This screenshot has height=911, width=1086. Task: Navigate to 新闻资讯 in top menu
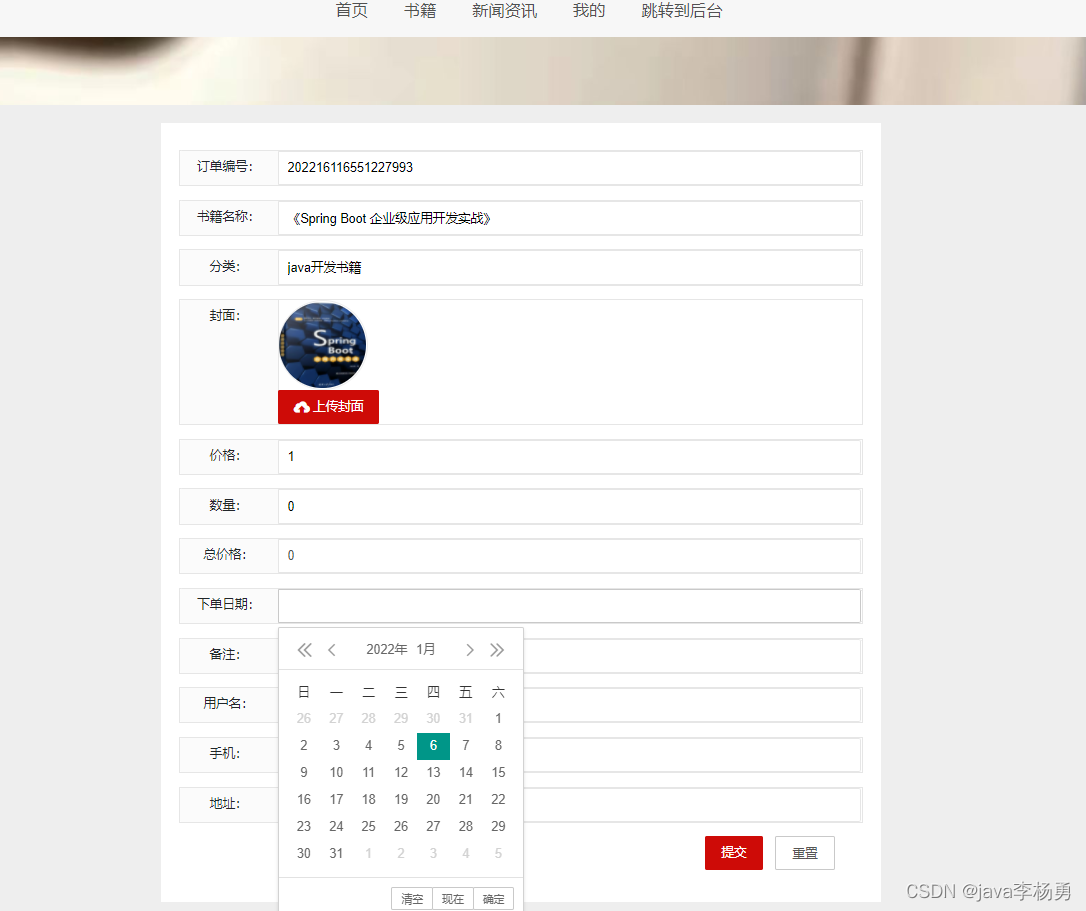(504, 11)
